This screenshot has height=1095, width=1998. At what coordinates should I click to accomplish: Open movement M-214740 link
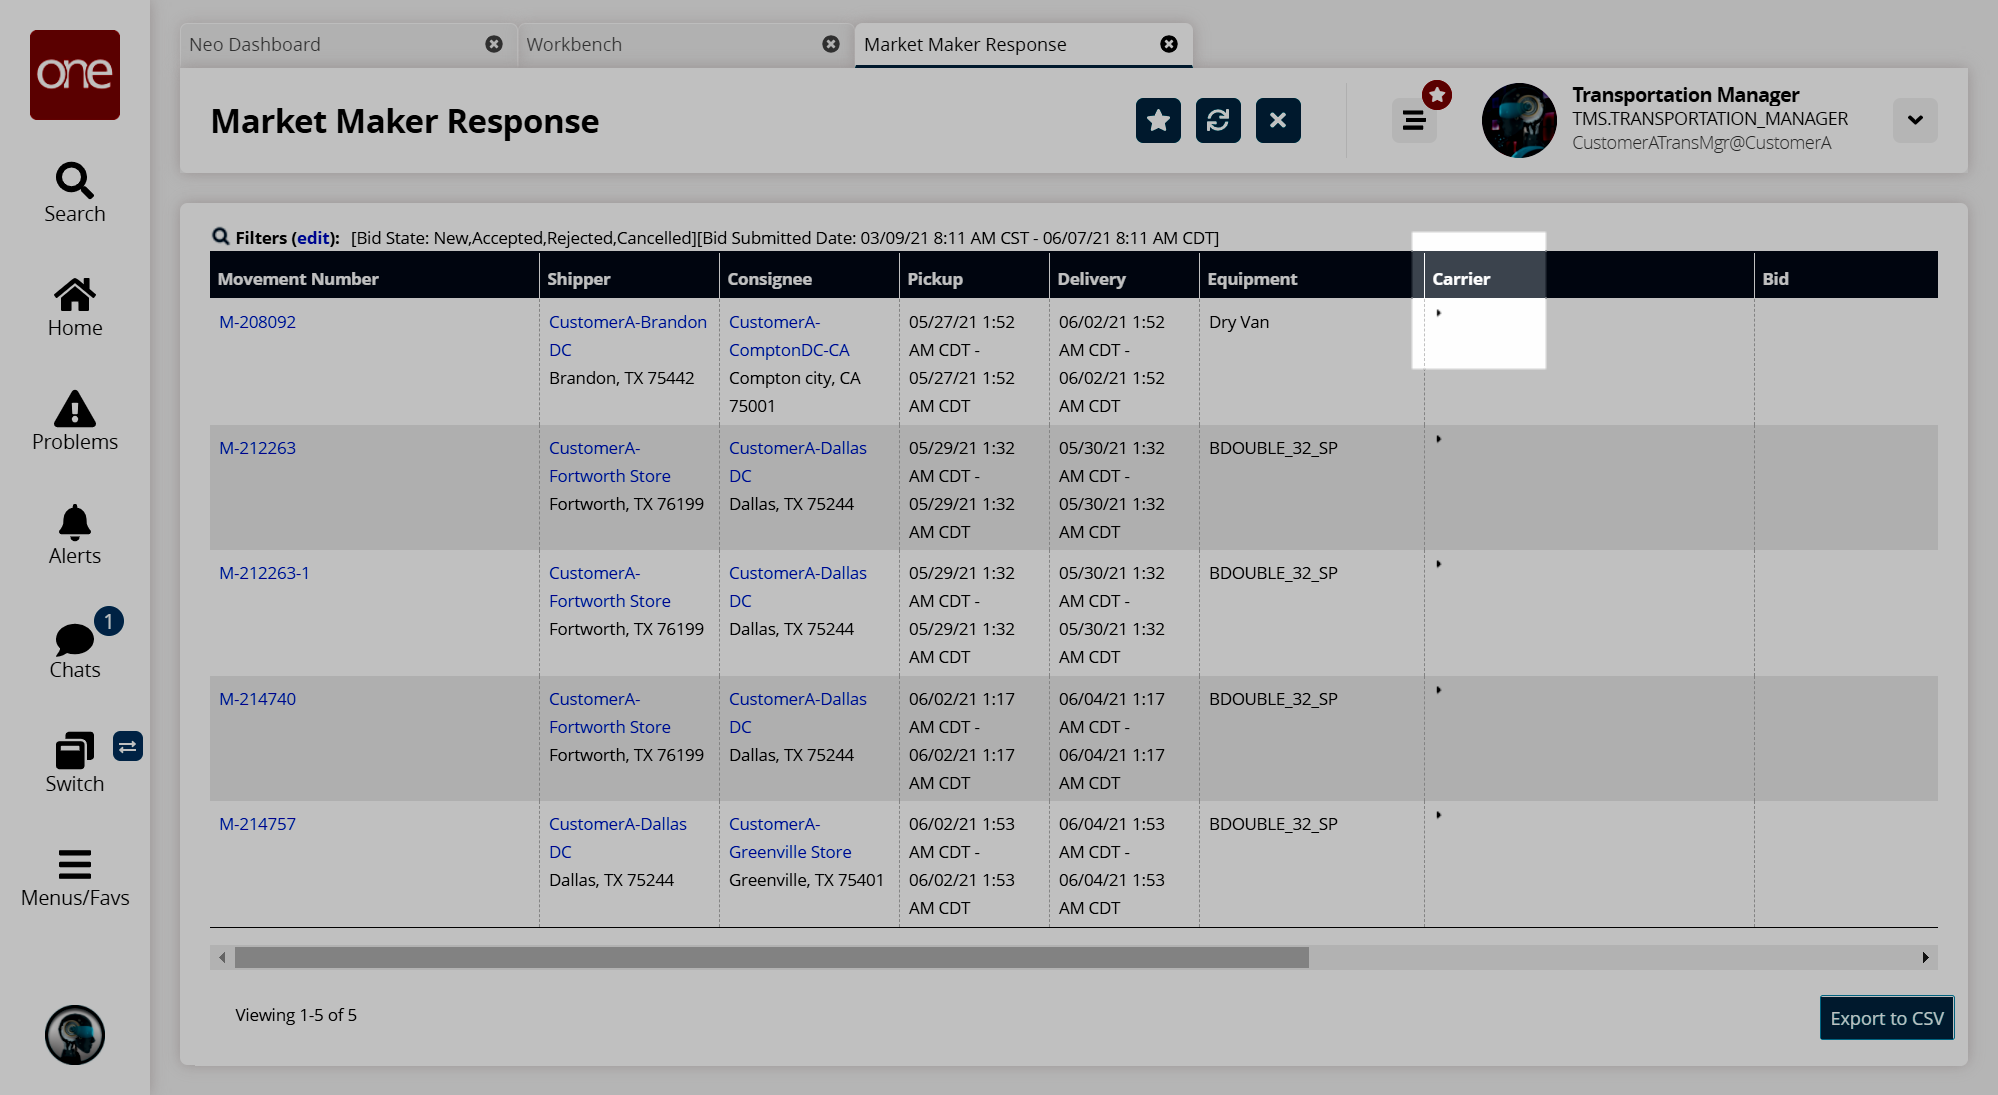point(257,699)
